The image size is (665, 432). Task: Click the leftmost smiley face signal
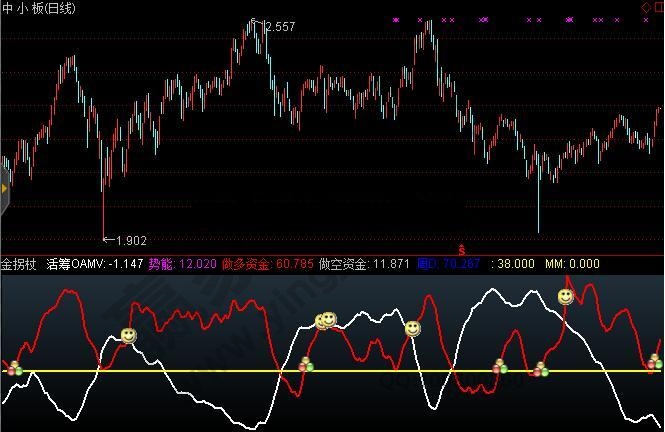pyautogui.click(x=128, y=336)
